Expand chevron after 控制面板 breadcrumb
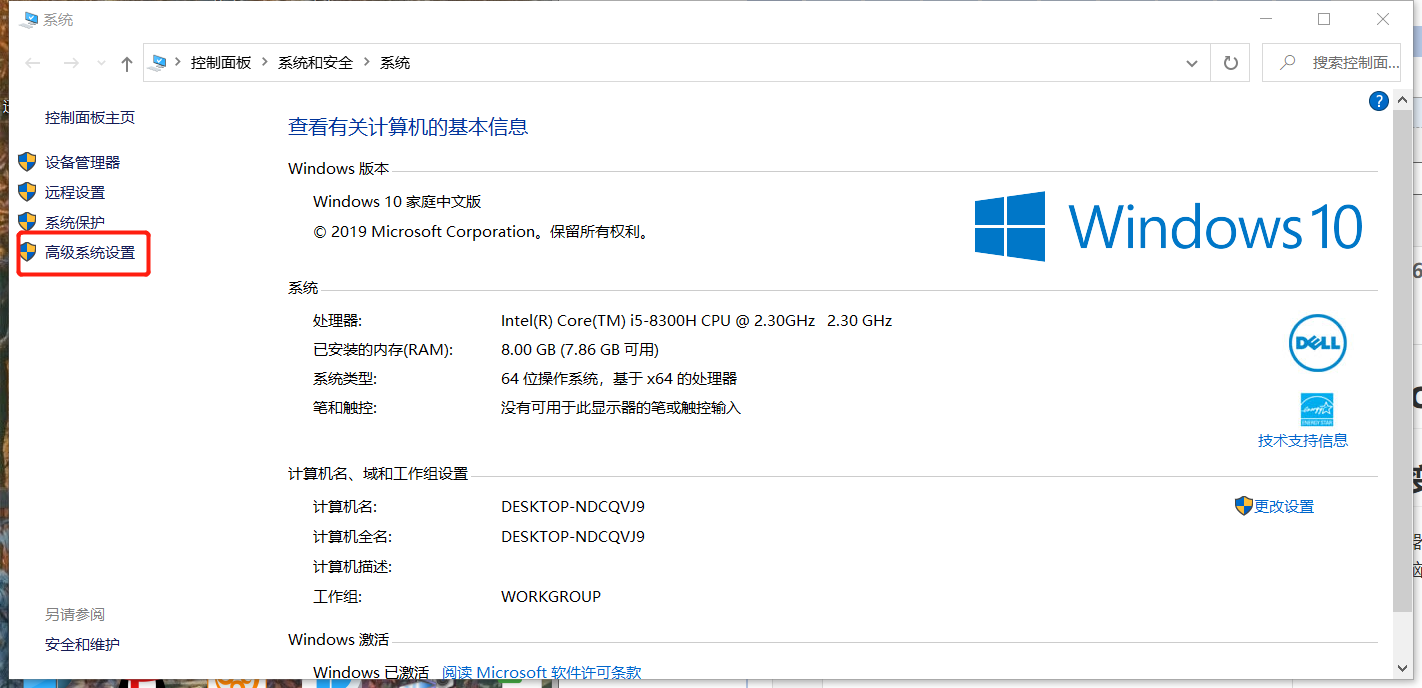Image resolution: width=1422 pixels, height=688 pixels. [265, 63]
